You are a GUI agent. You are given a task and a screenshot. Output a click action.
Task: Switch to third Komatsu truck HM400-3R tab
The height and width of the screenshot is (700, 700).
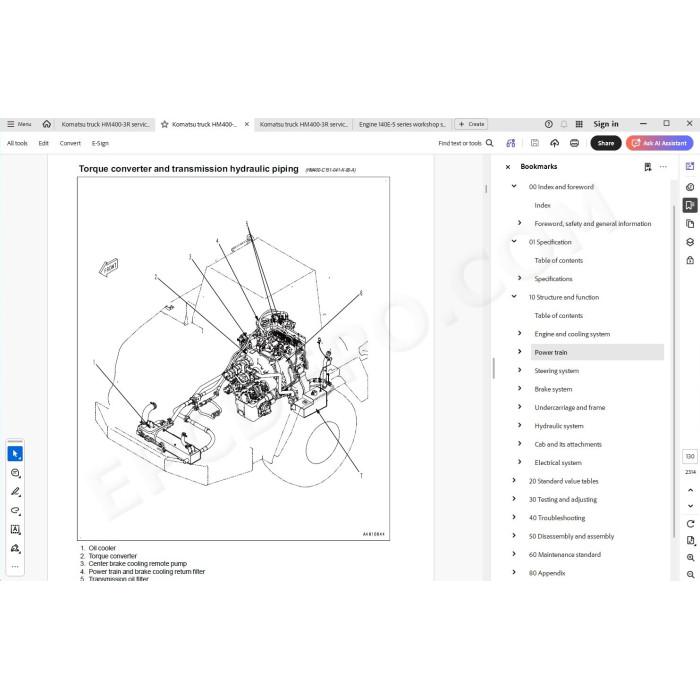[x=304, y=124]
